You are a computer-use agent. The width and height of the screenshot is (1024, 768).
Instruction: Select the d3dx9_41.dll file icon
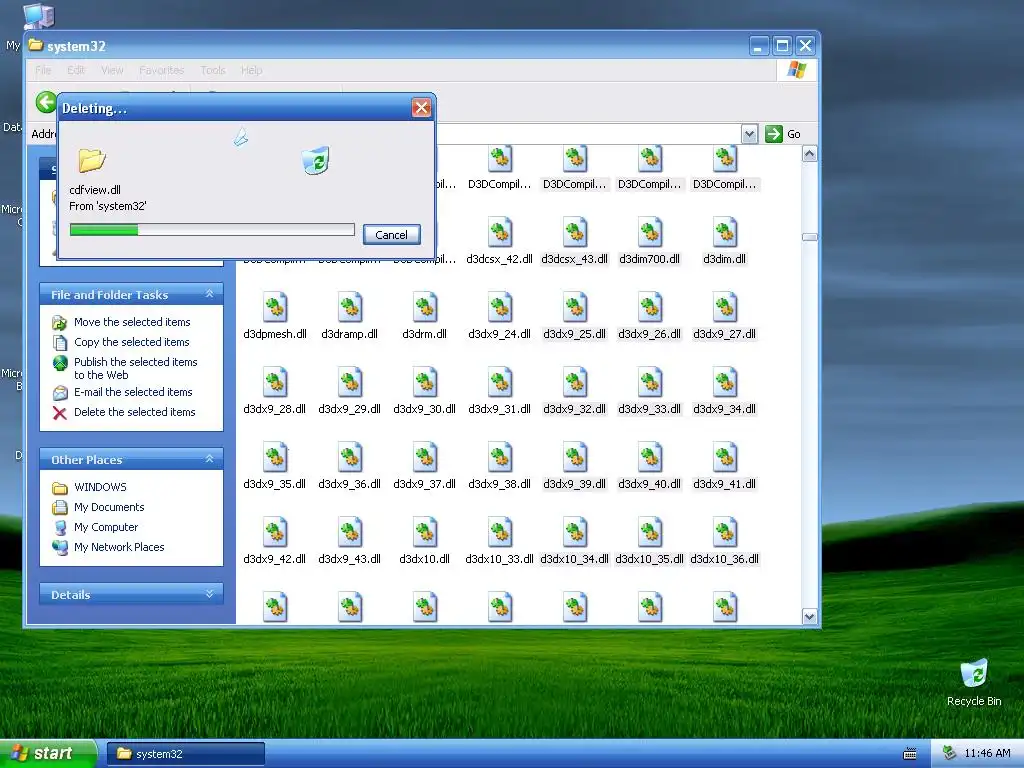725,457
